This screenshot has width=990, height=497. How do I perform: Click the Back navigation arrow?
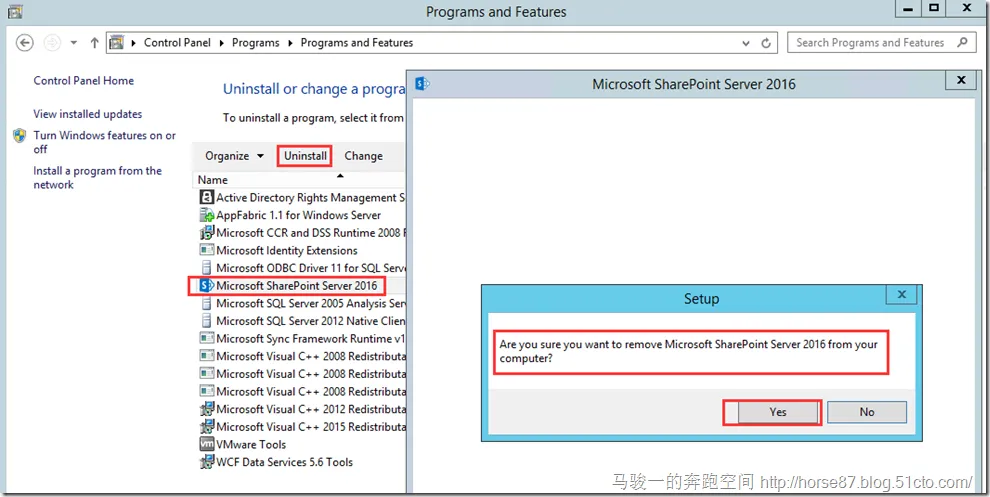(24, 43)
